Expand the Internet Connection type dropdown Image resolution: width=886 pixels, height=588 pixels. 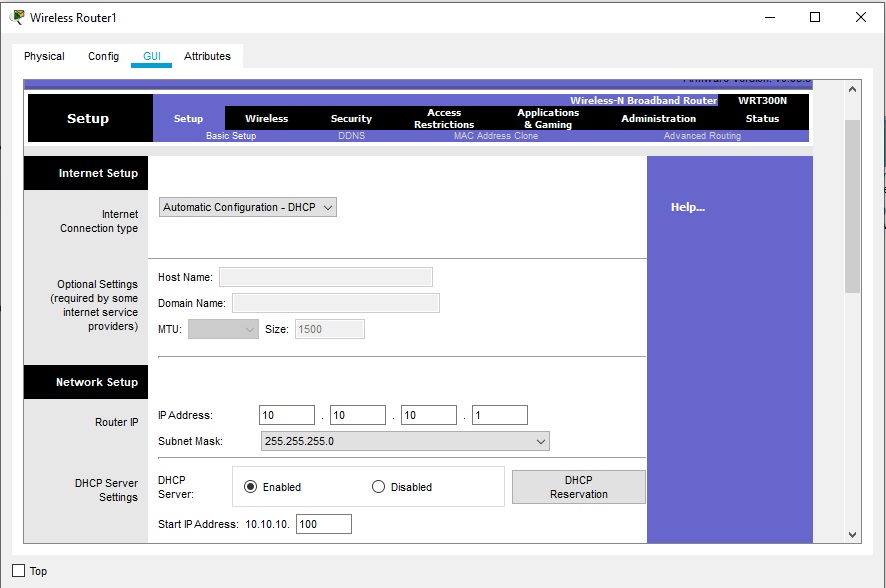tap(247, 207)
